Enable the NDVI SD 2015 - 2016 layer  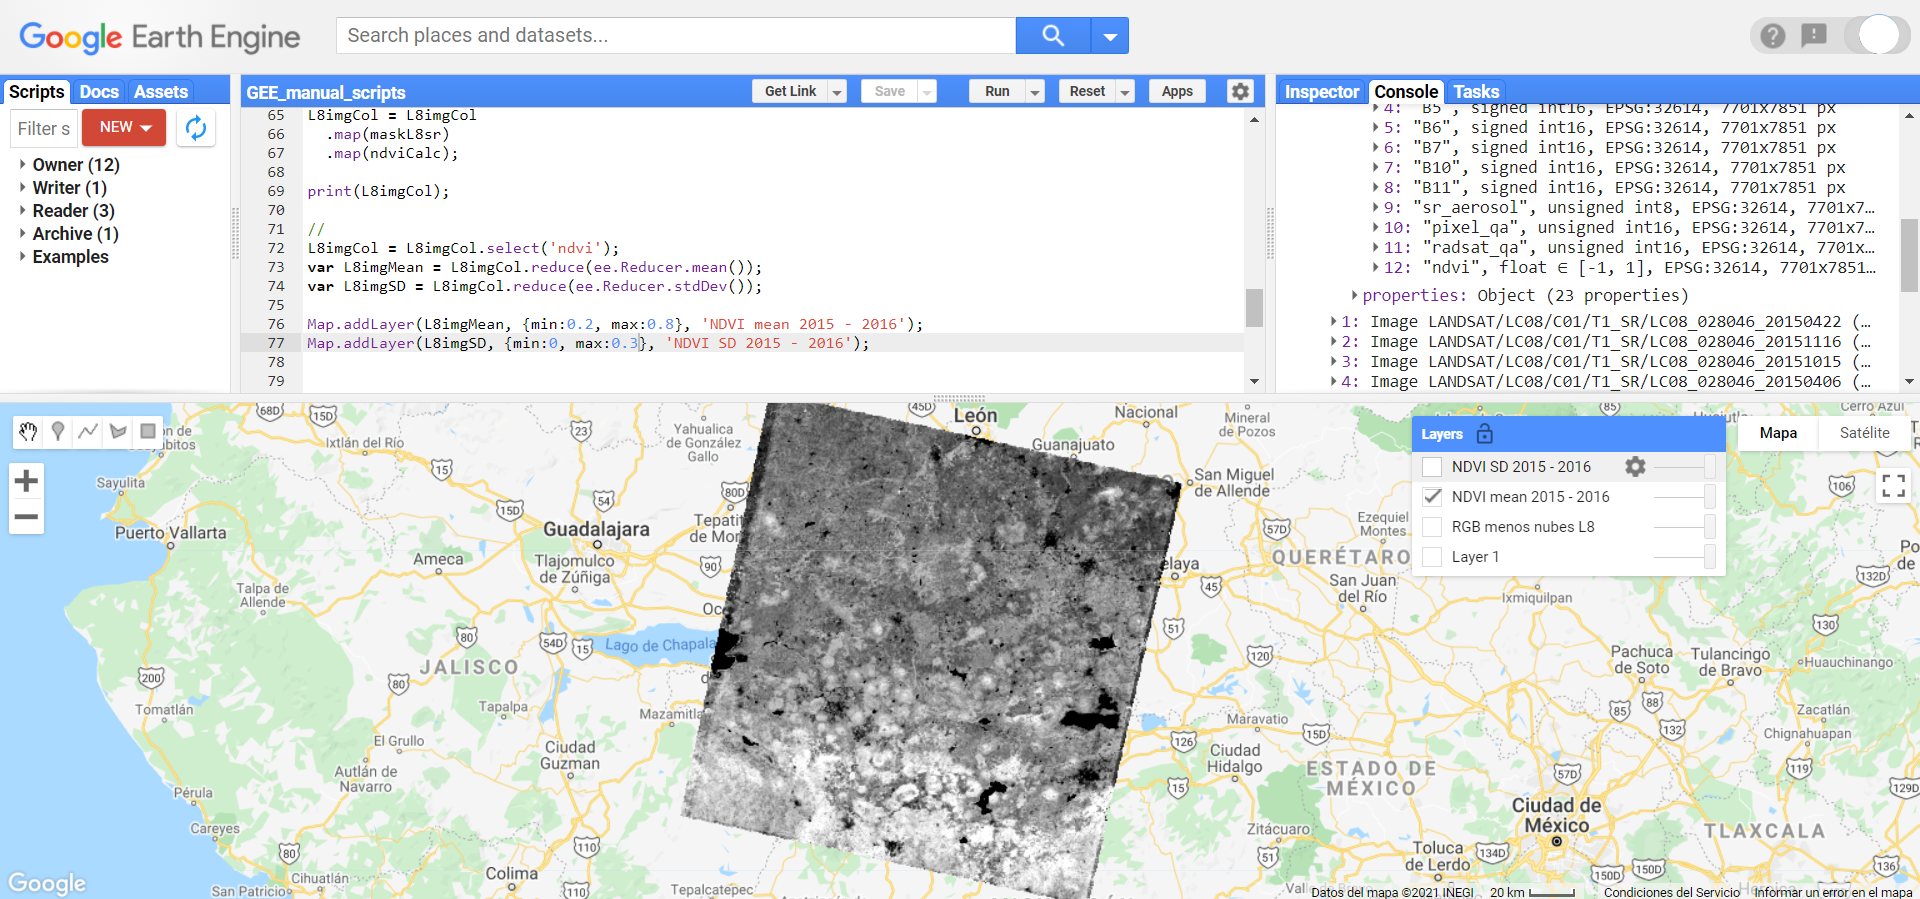(x=1432, y=467)
